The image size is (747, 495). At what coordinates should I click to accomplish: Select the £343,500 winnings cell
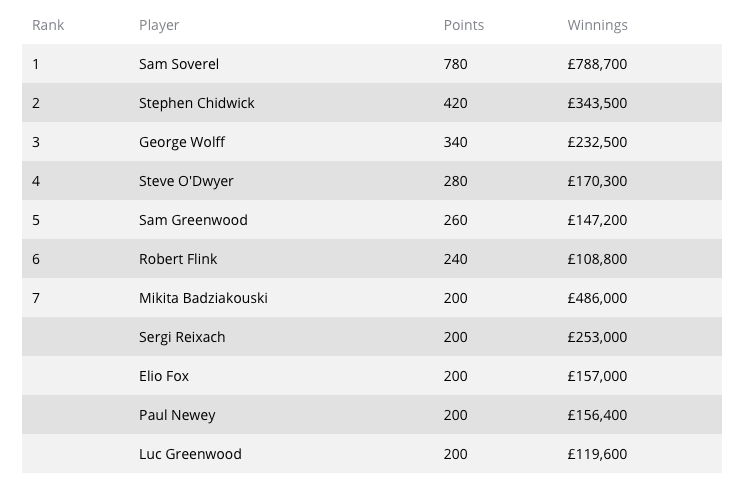(x=597, y=103)
